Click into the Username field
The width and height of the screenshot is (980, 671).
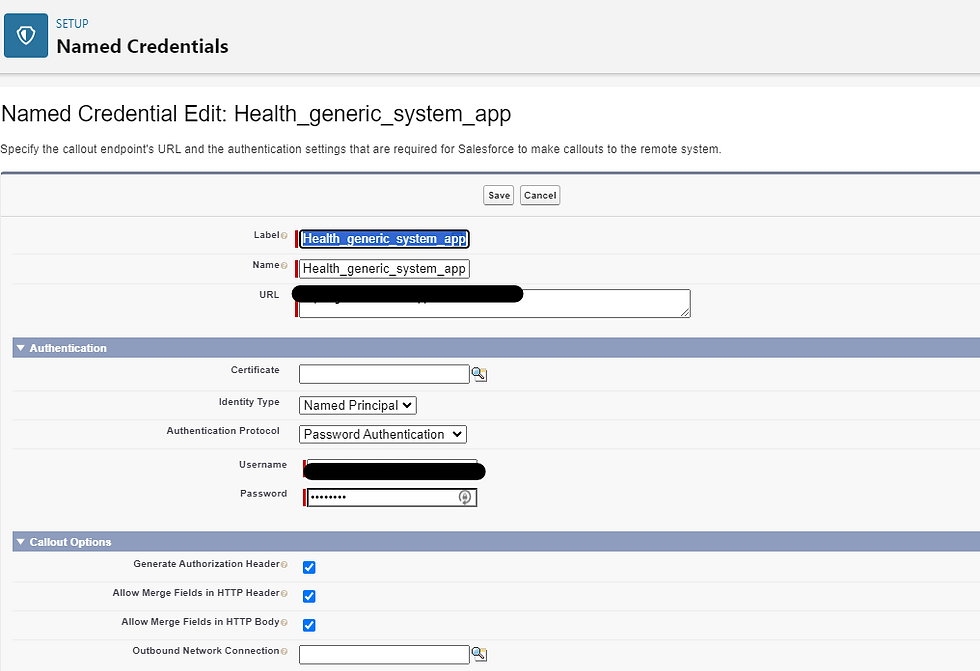392,469
